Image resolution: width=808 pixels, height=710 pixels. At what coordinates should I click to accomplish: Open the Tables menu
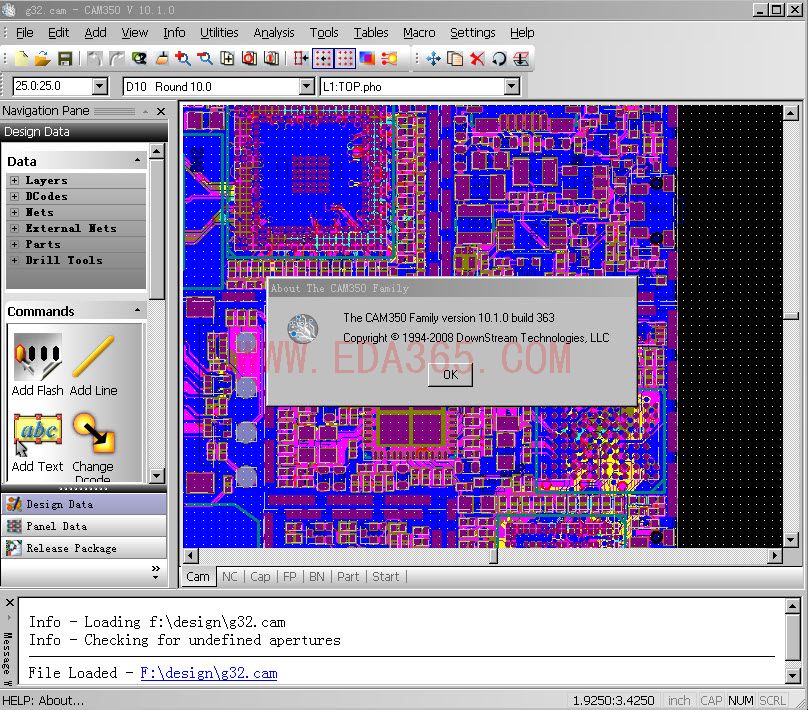(371, 32)
